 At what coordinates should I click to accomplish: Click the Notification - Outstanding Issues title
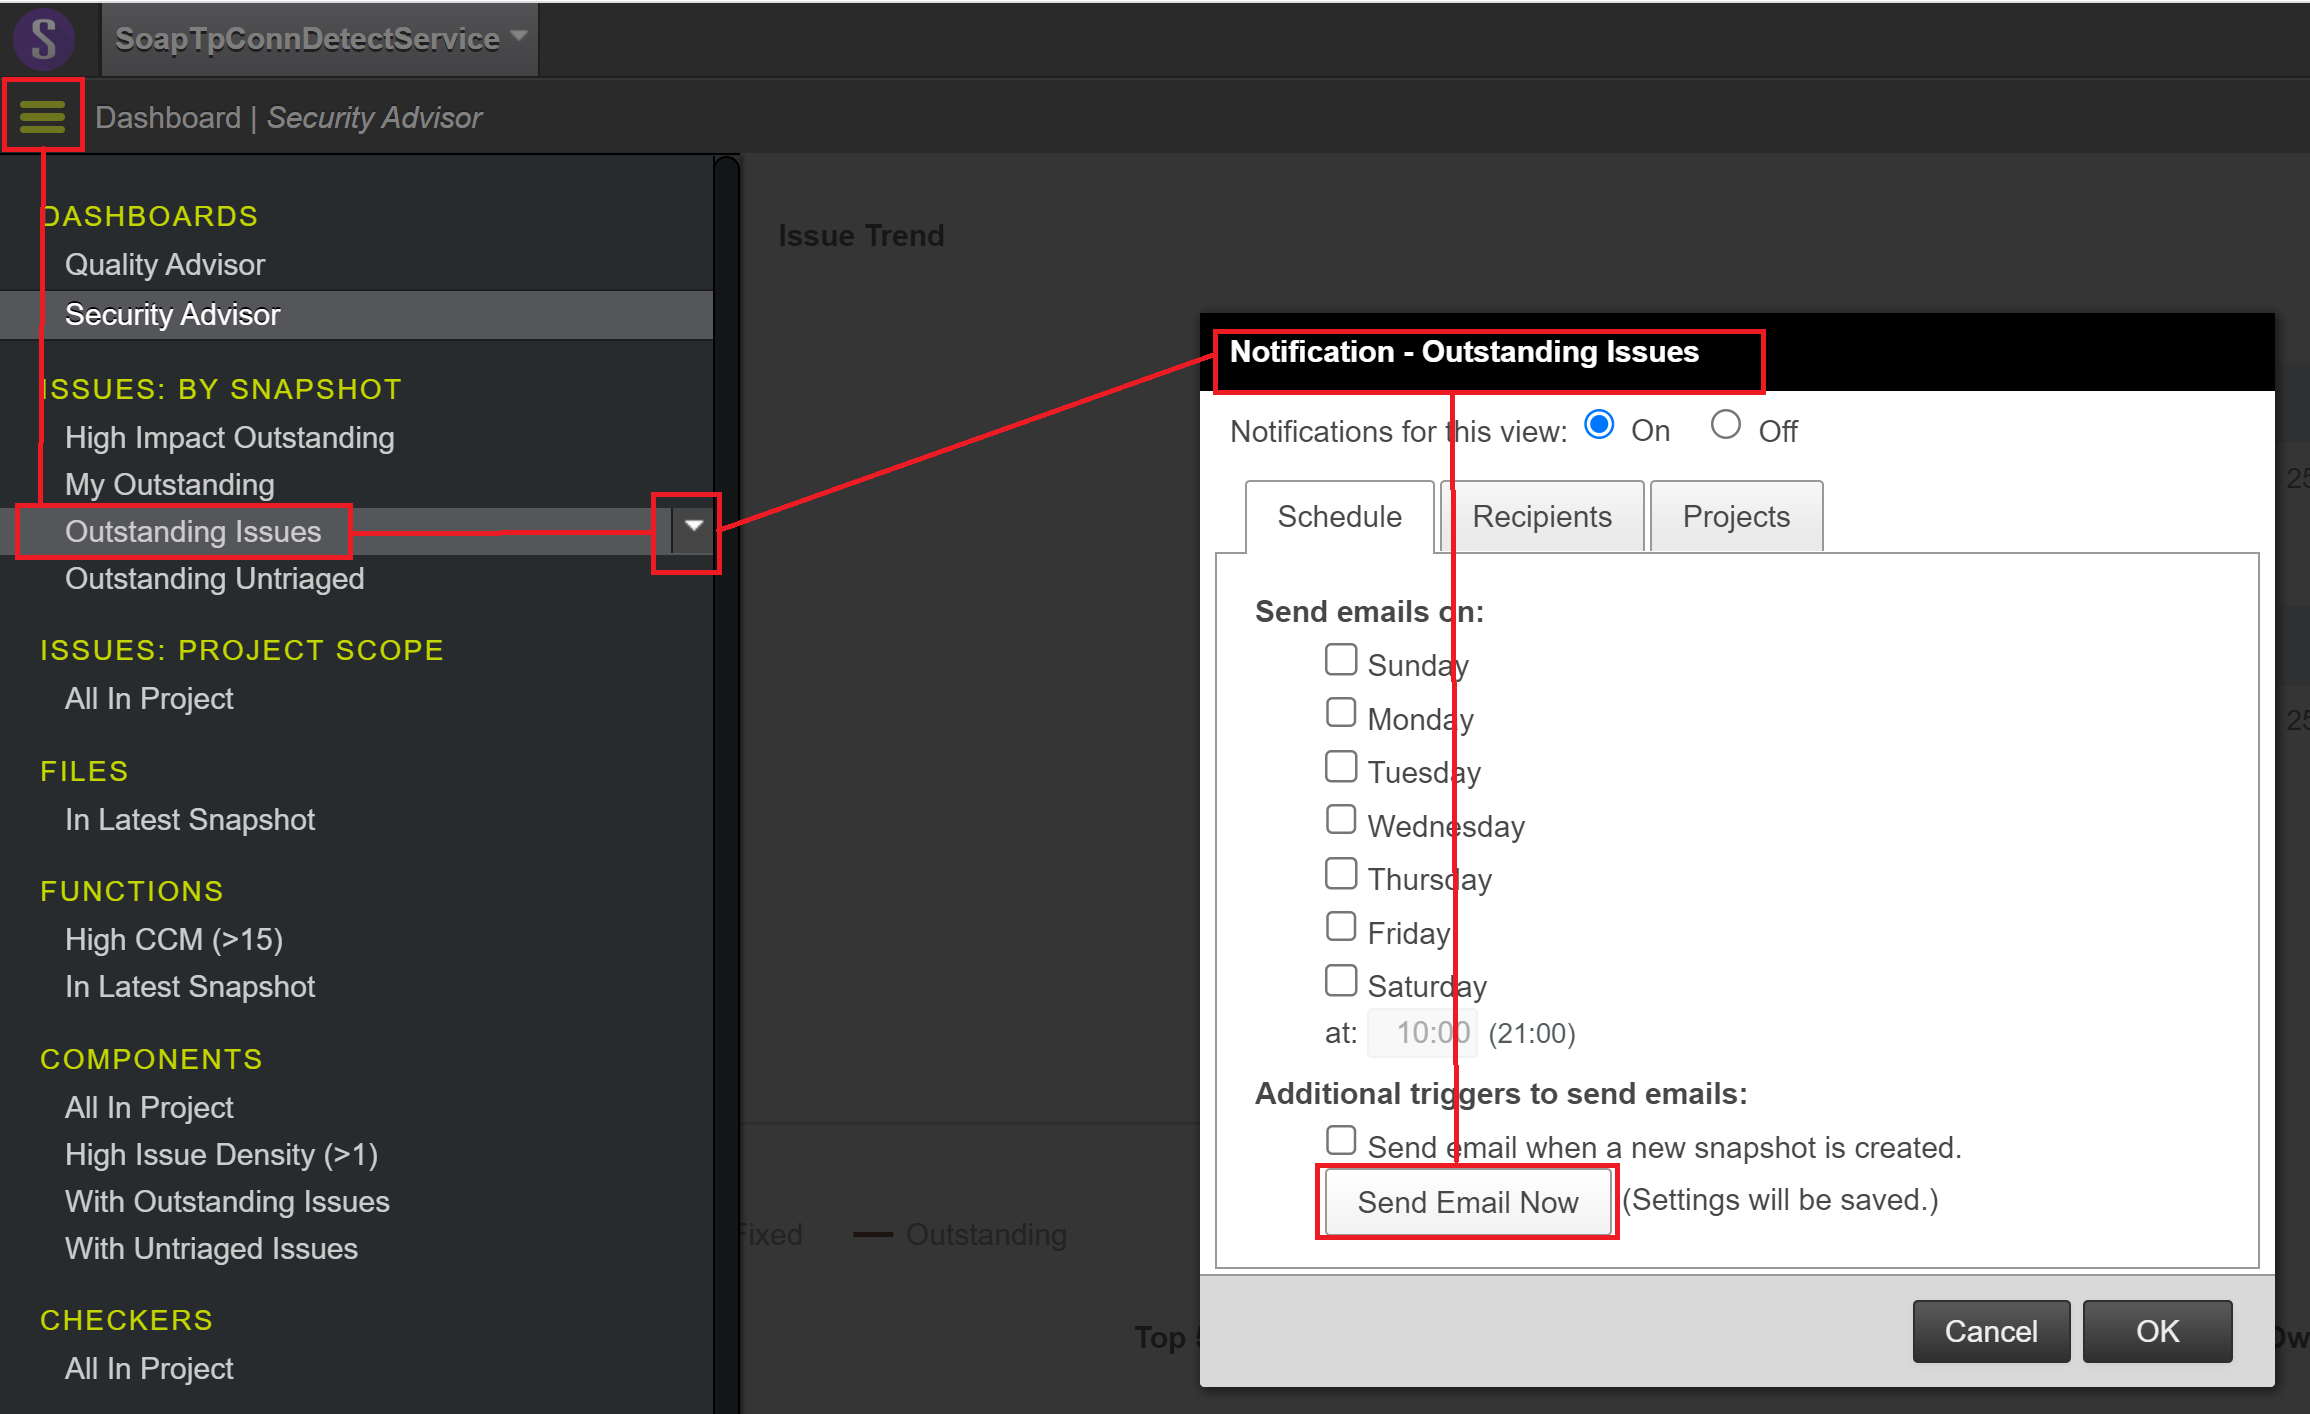pyautogui.click(x=1464, y=352)
